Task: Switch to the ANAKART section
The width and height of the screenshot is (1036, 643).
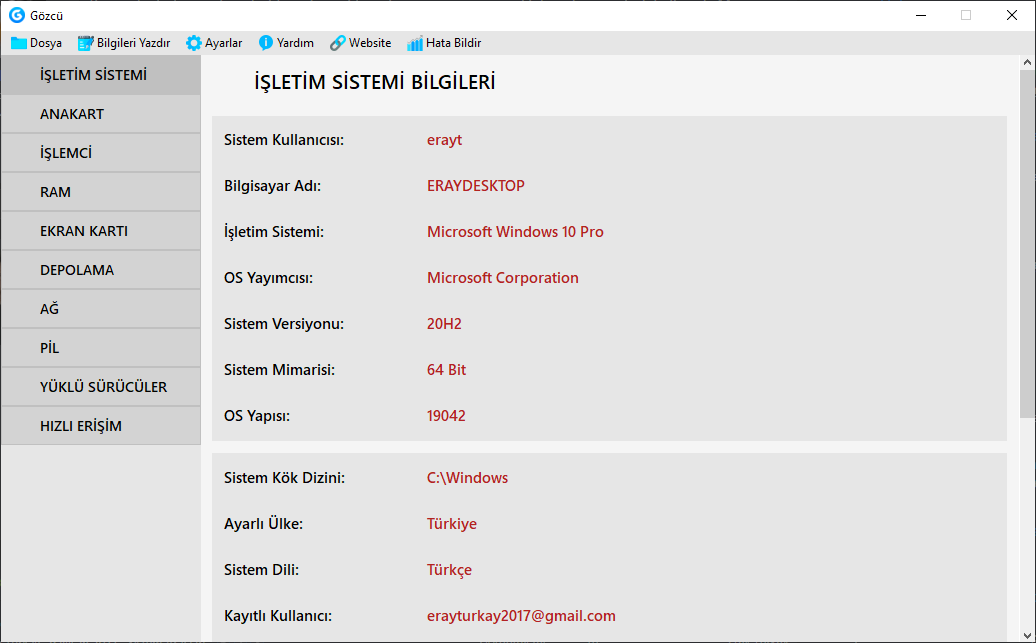Action: tap(101, 114)
